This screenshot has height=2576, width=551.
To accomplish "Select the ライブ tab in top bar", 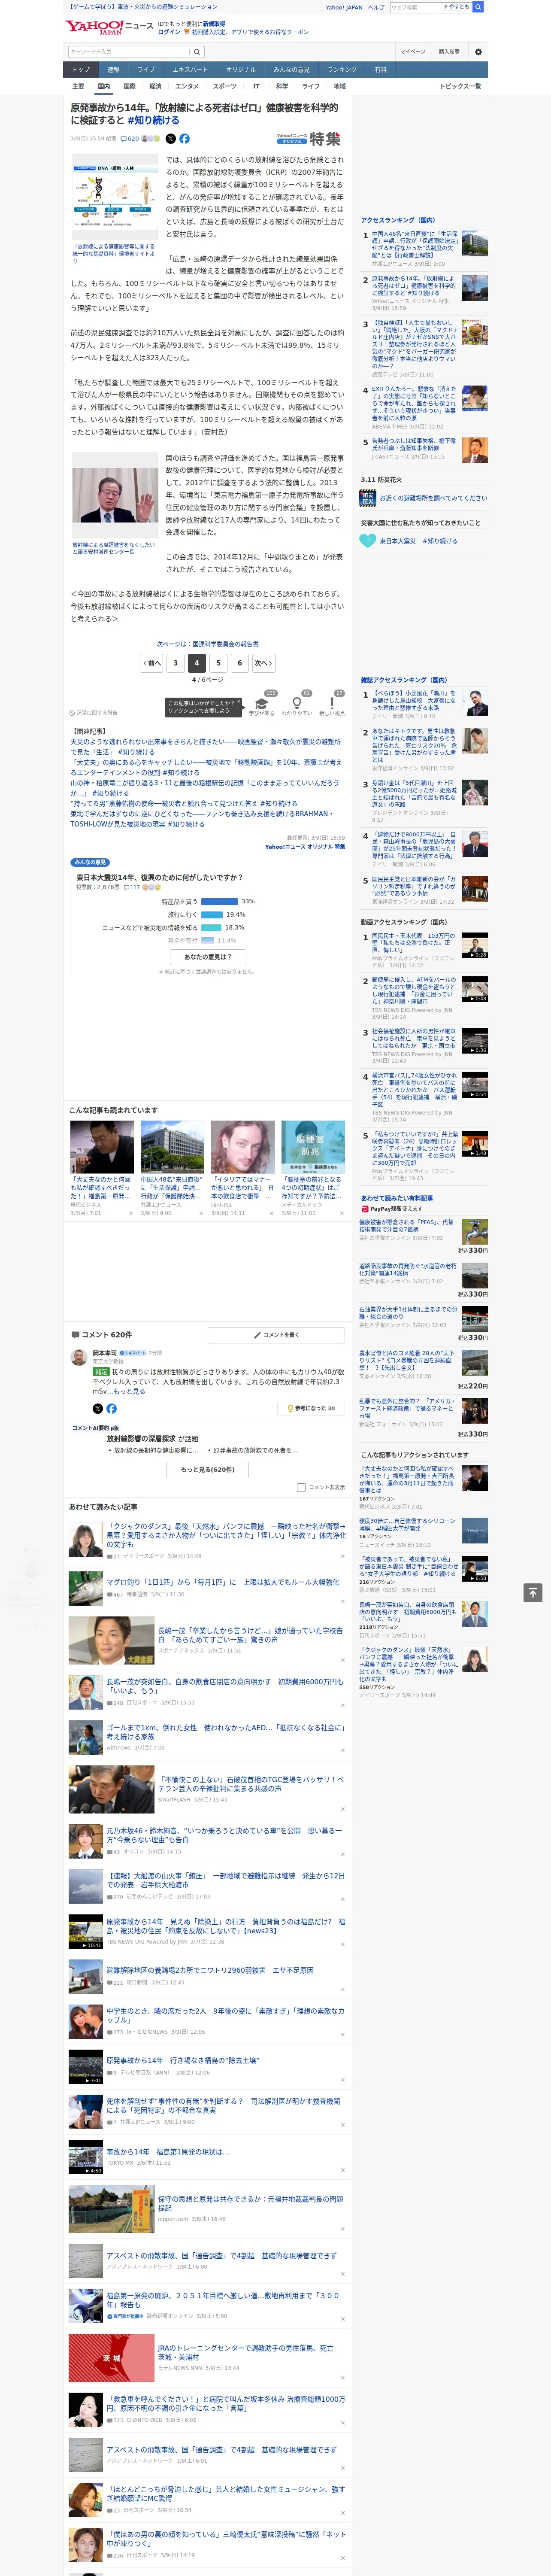I will coord(146,70).
